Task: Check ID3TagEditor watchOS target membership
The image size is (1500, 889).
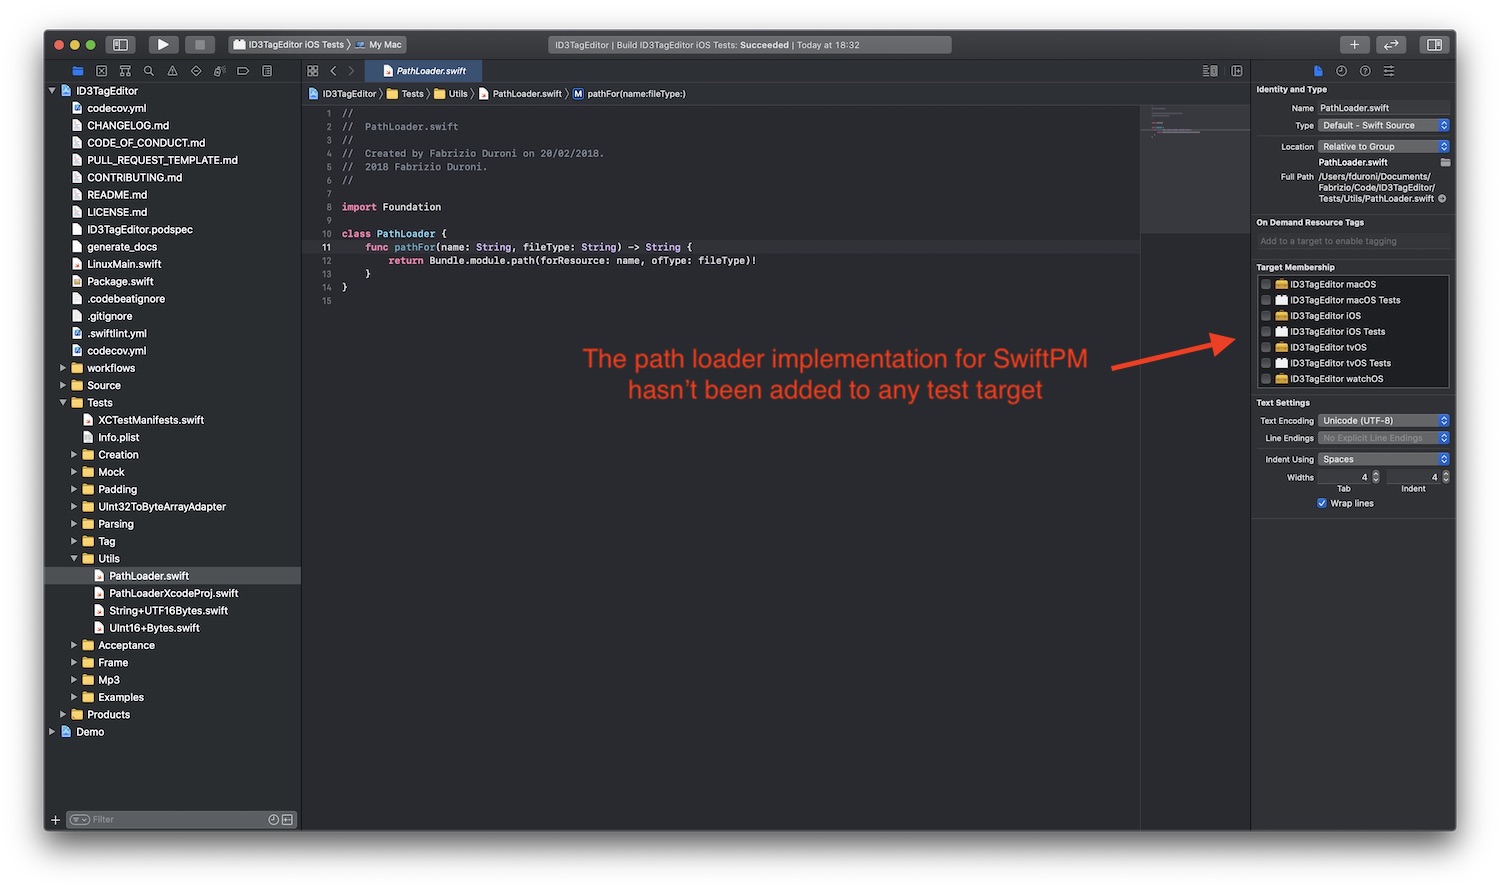Action: pyautogui.click(x=1266, y=379)
